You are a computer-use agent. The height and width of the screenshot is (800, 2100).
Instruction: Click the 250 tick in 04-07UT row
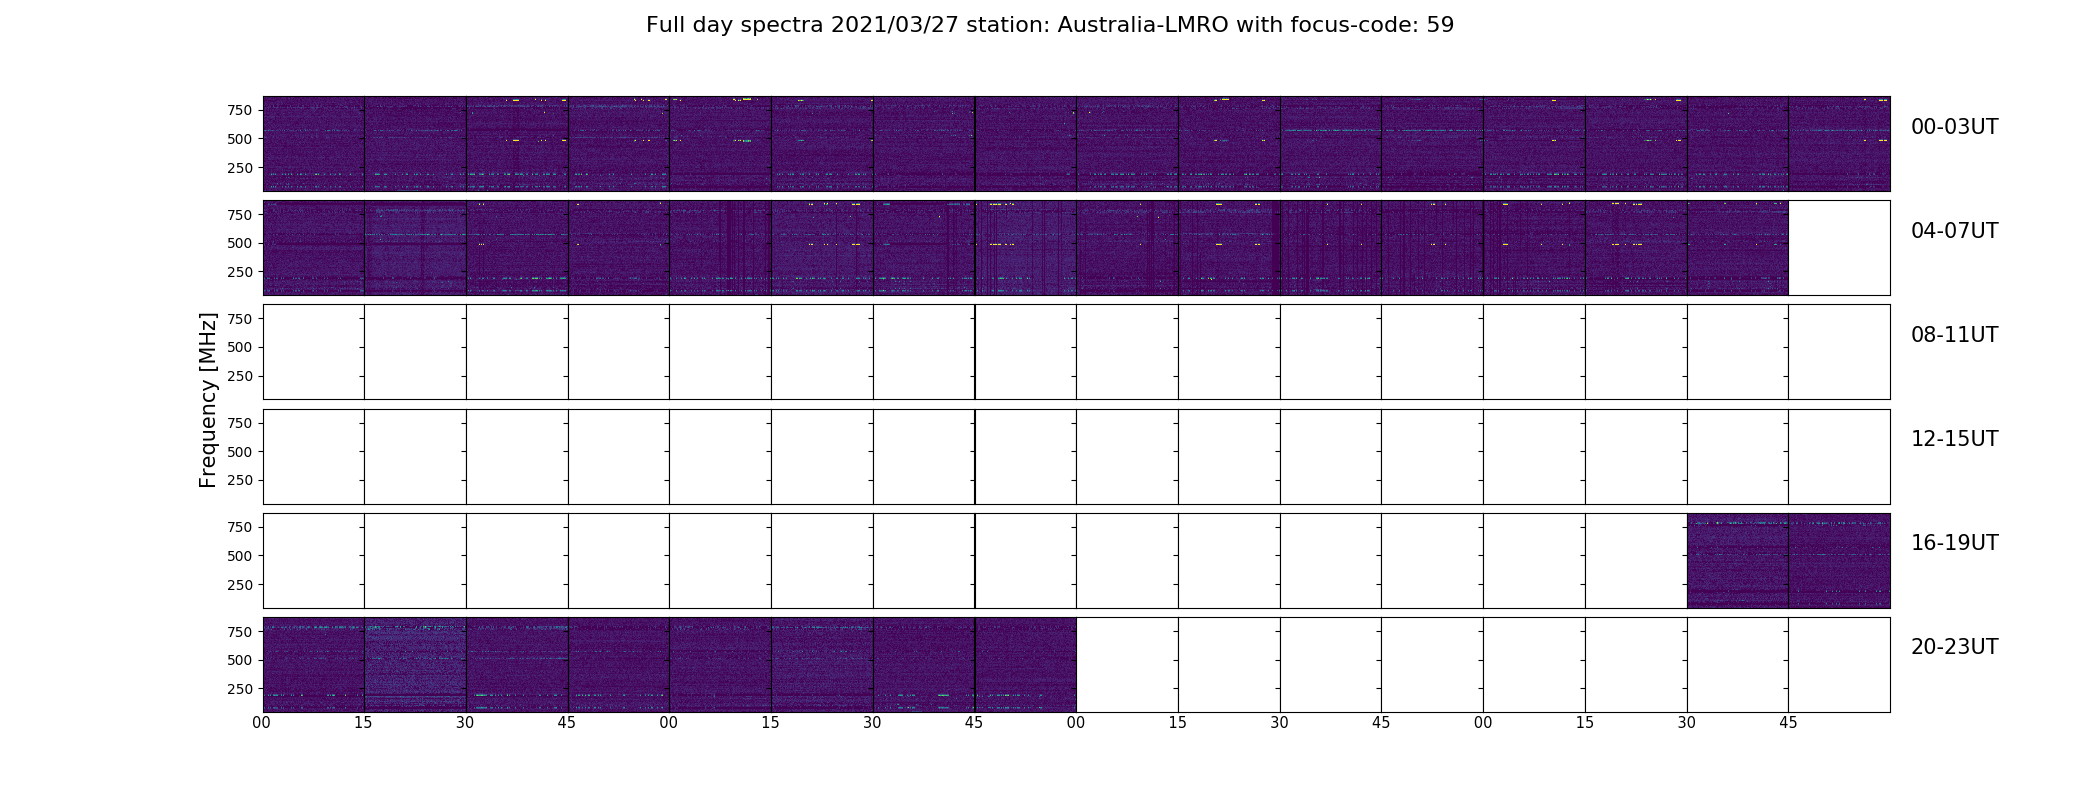pos(239,272)
